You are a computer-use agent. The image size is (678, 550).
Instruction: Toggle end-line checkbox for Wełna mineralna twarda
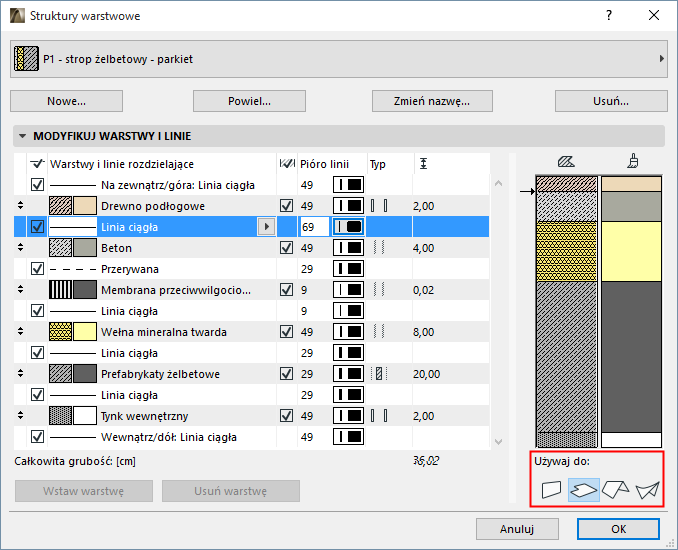tap(286, 332)
